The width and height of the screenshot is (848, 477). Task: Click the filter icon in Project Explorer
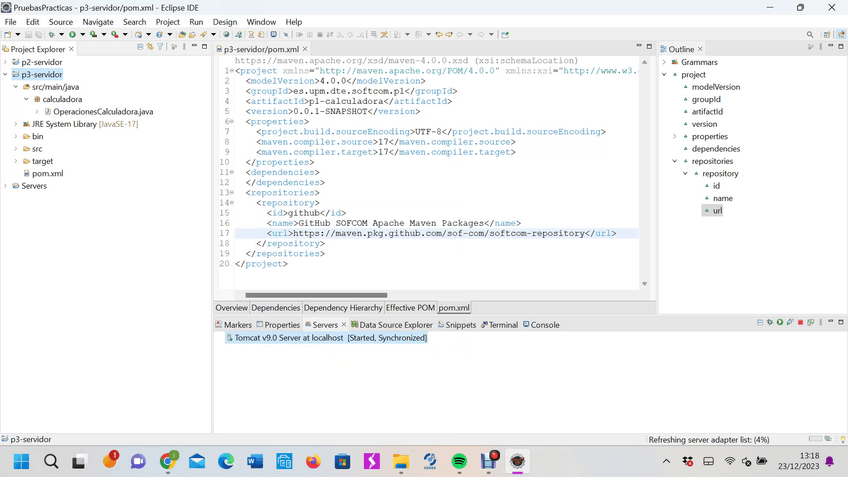[x=160, y=47]
